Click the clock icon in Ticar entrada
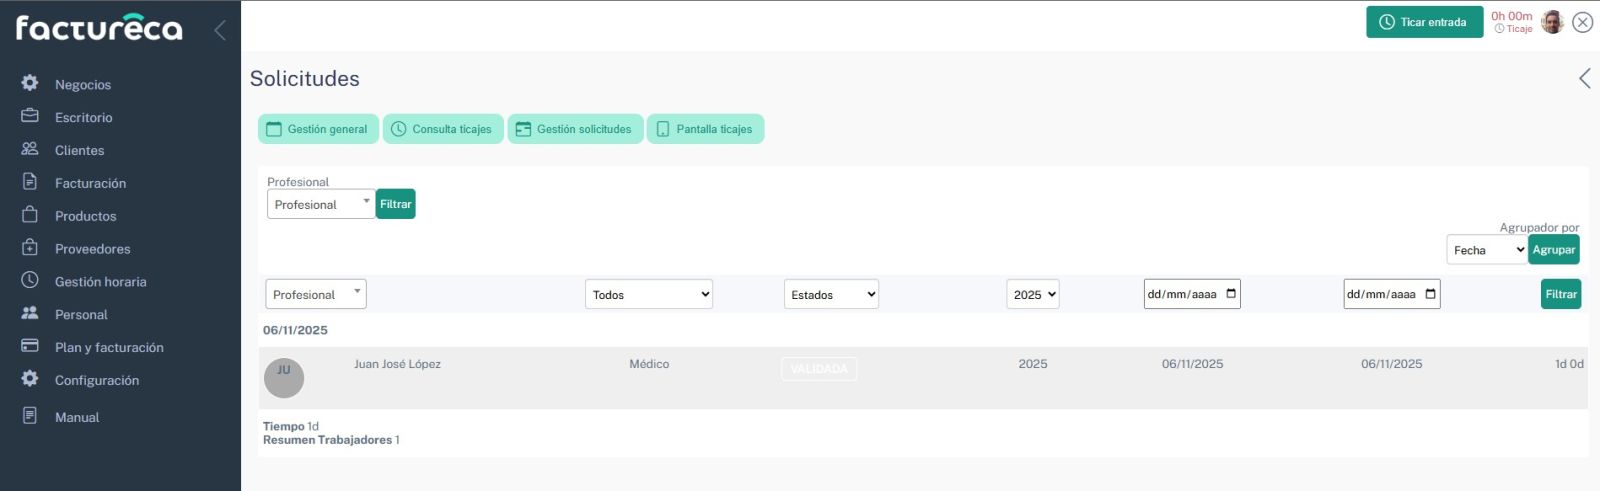Screen dimensions: 1600x491 point(1387,22)
